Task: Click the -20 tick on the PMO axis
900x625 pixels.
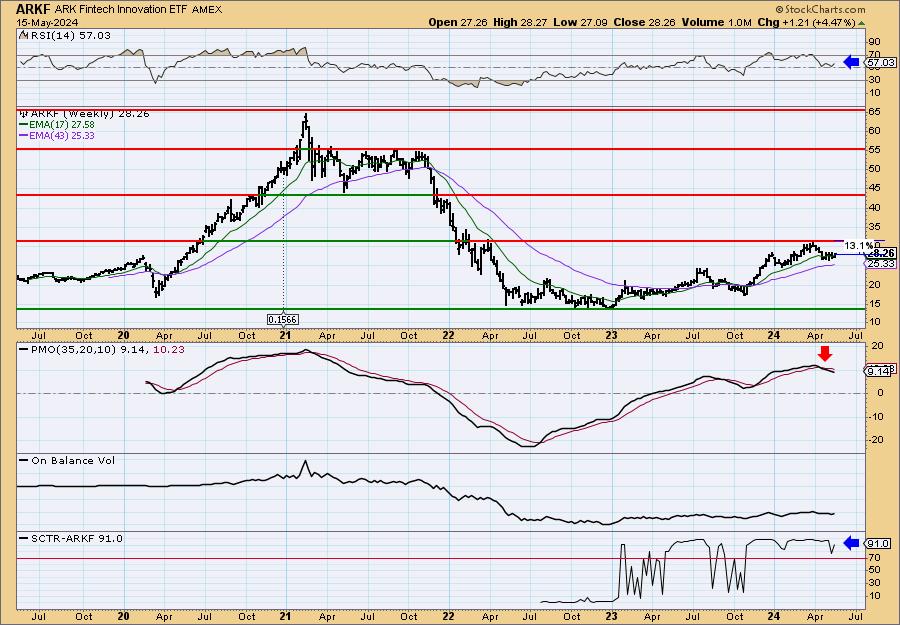Action: coord(875,440)
